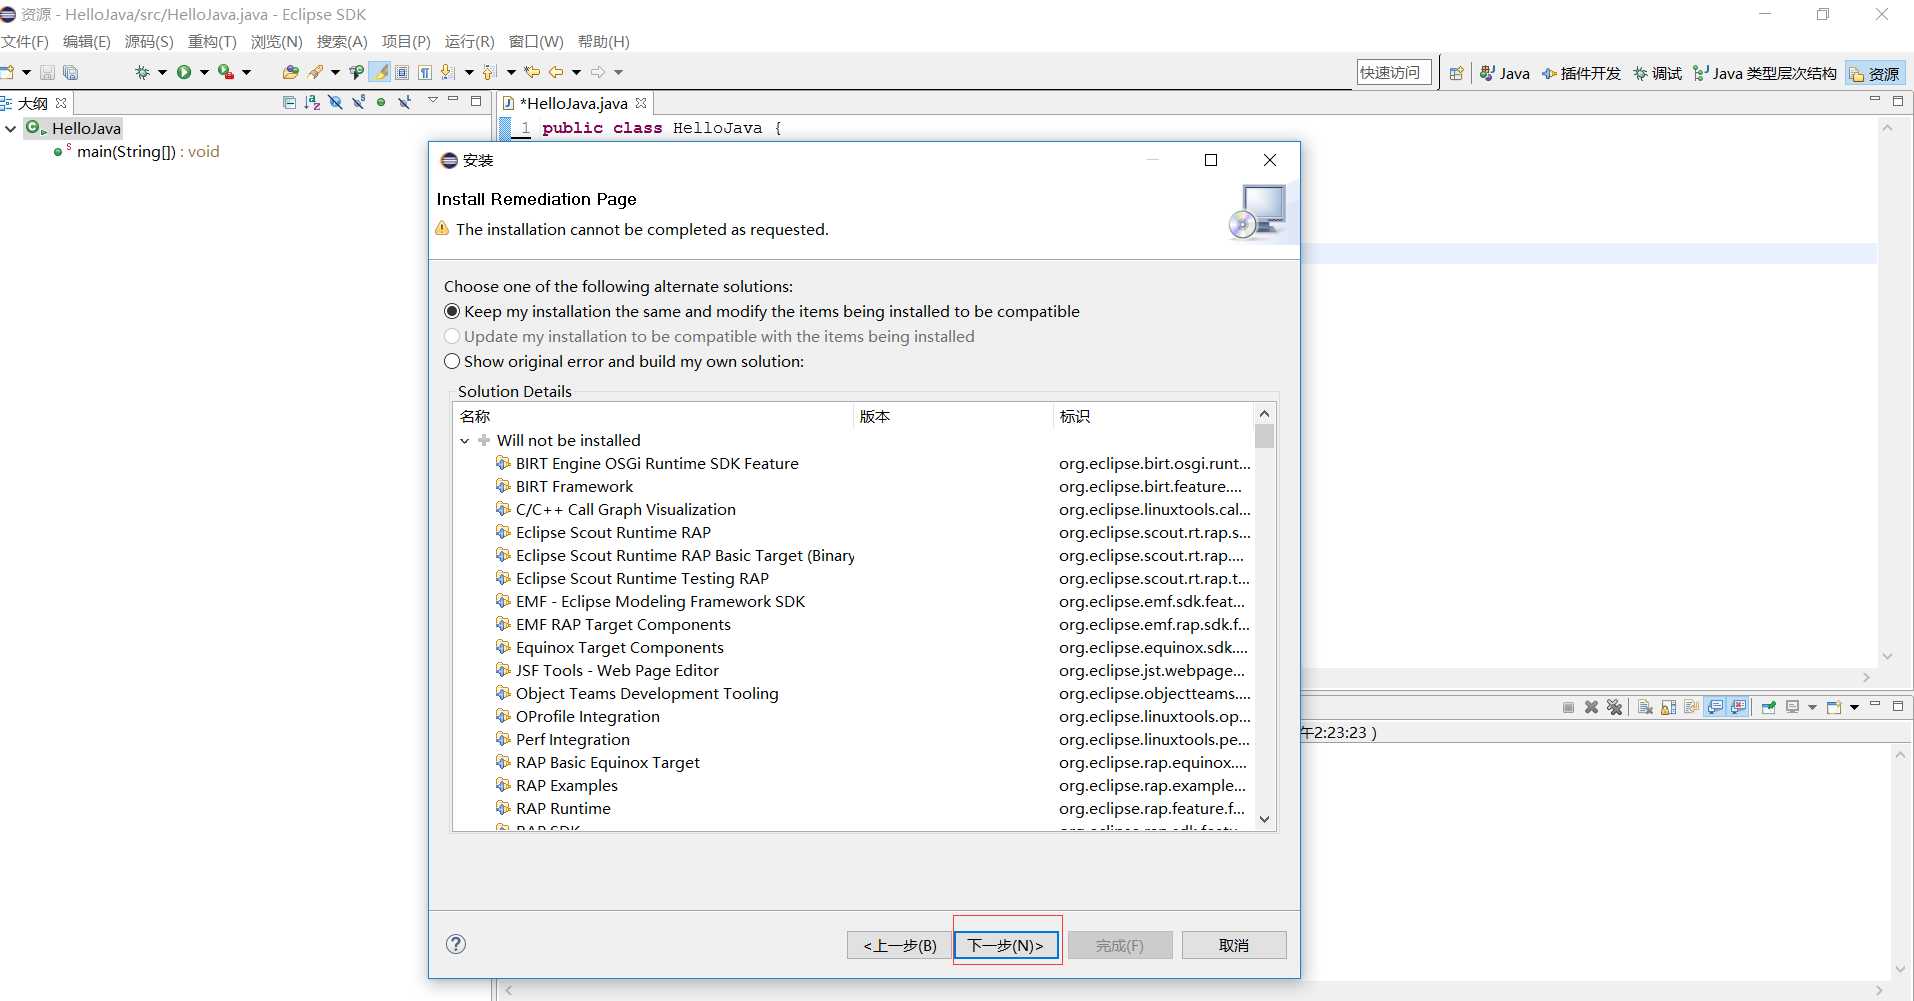
Task: Toggle Block Selection Mode icon in toolbar
Action: point(402,72)
